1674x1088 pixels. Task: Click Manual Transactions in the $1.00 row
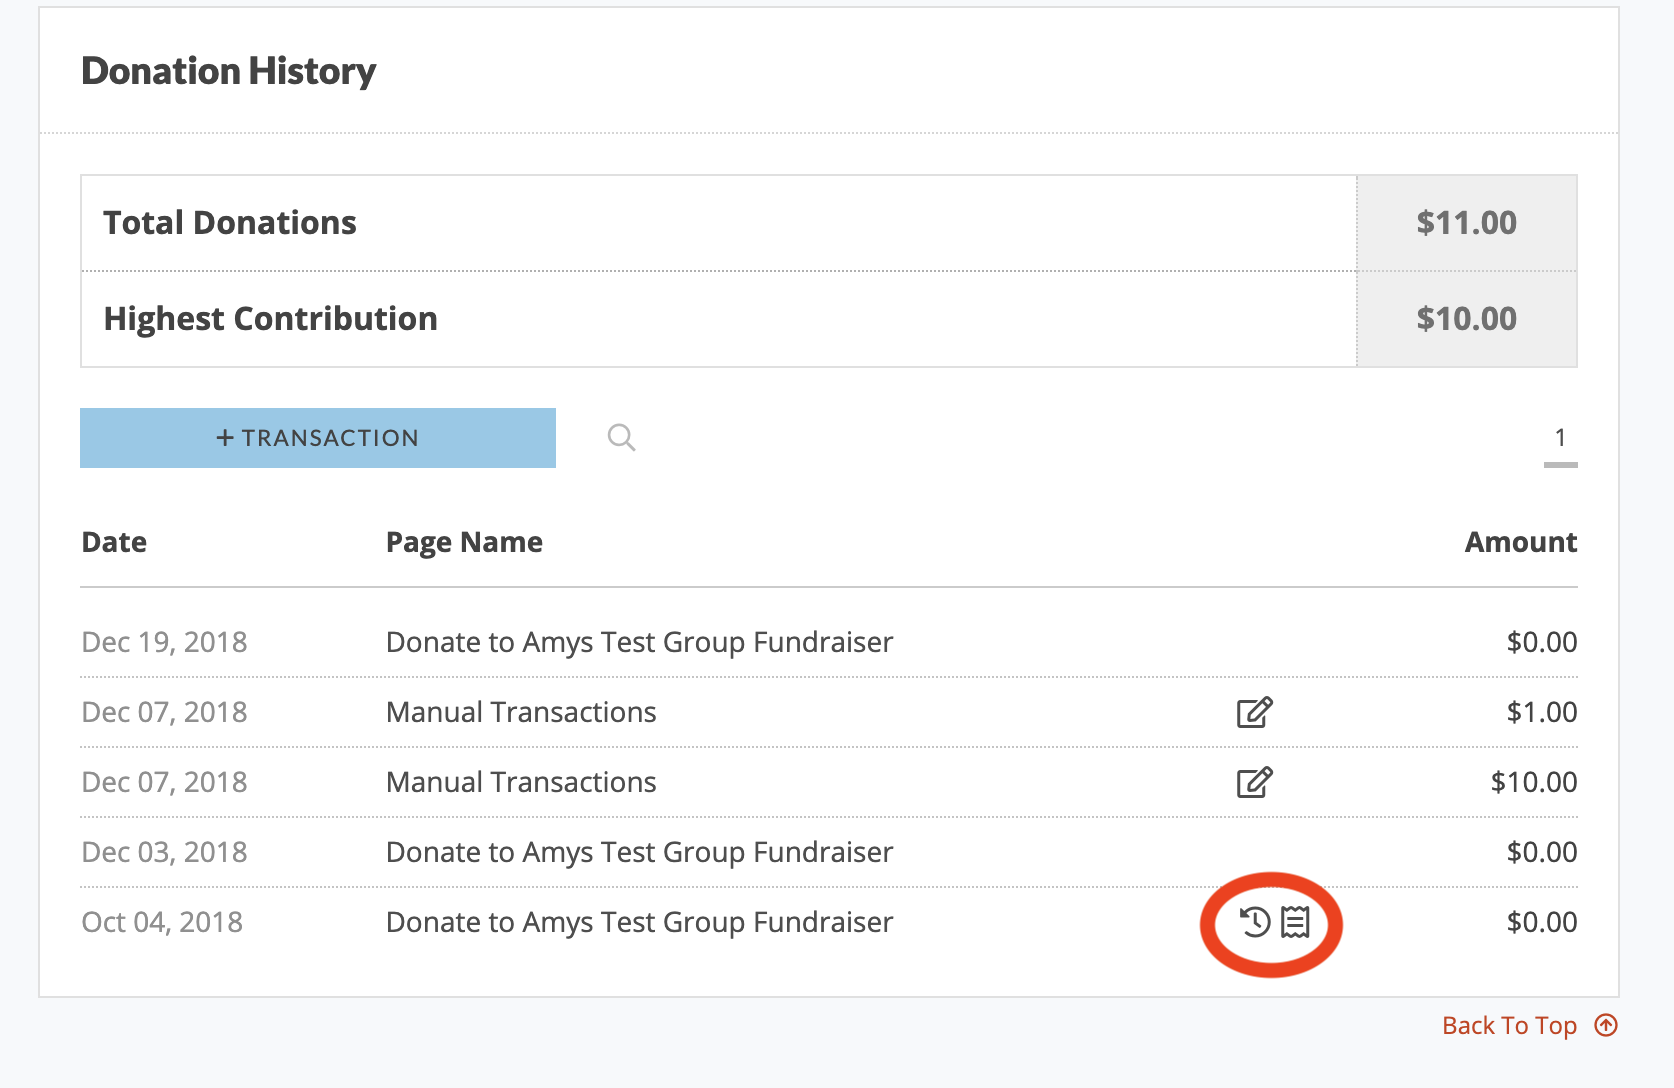521,712
